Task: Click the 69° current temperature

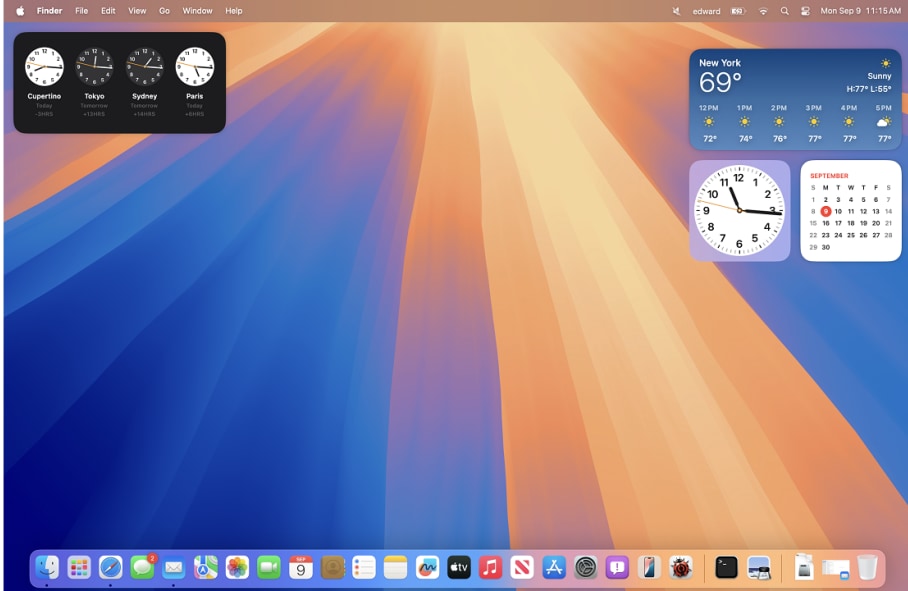Action: [720, 83]
